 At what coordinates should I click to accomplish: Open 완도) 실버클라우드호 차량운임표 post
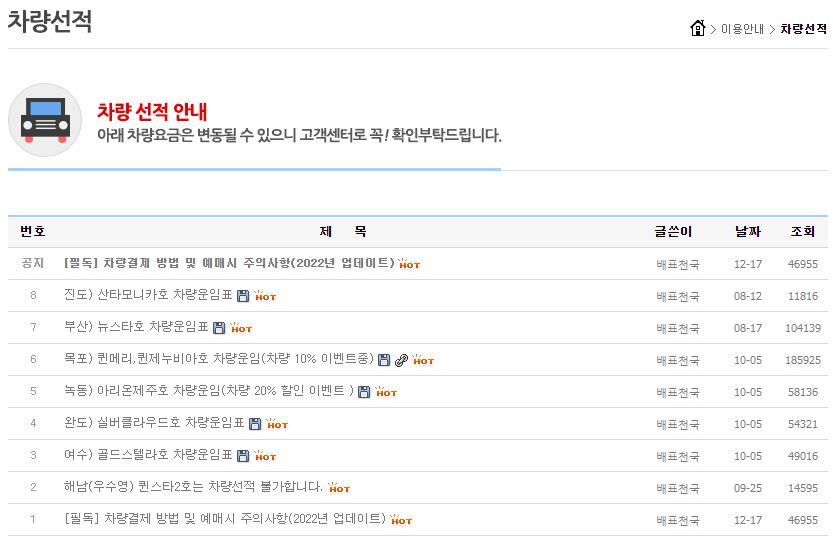coord(154,422)
